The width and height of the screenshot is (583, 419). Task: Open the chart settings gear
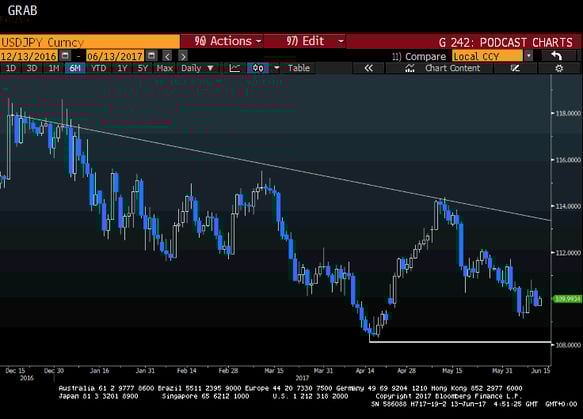tap(559, 68)
